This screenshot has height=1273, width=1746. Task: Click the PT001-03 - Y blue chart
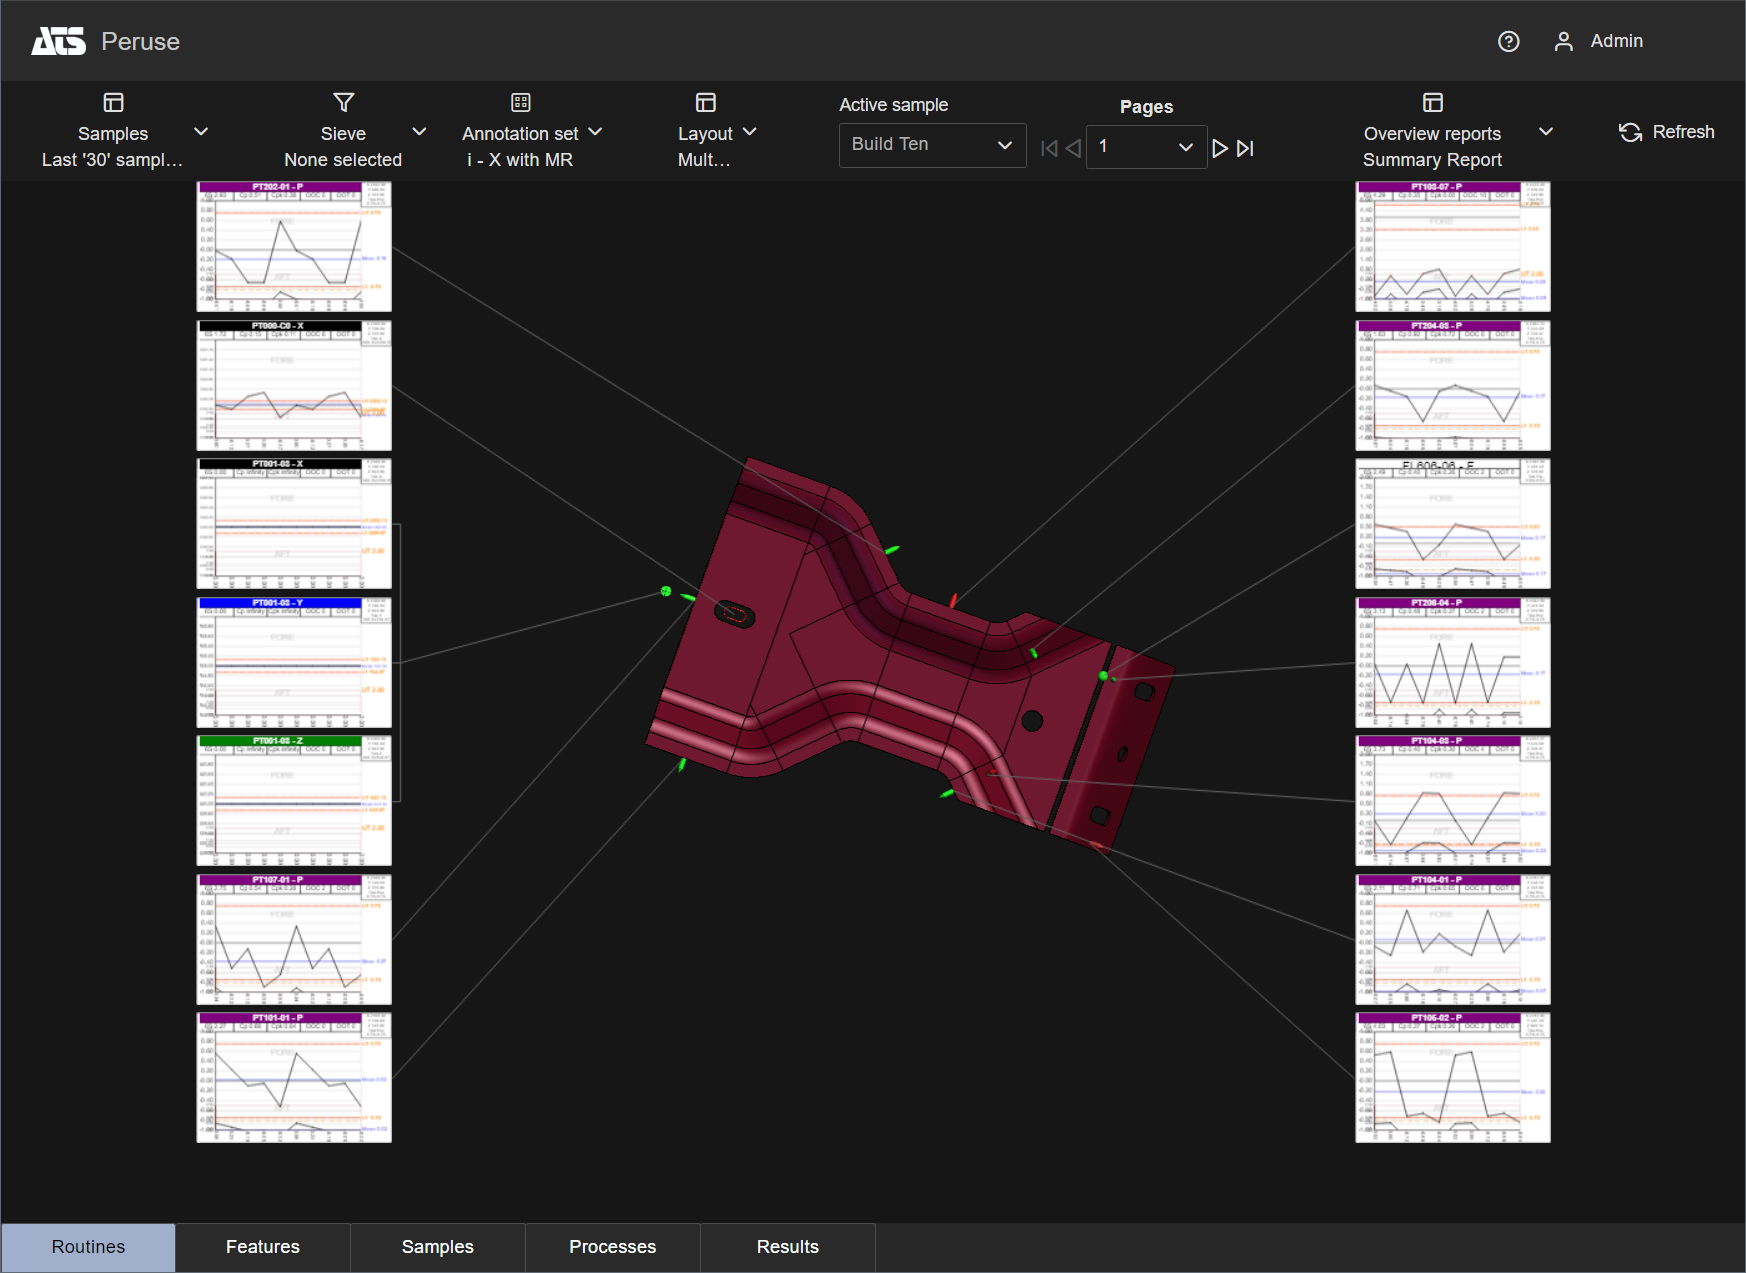pos(294,662)
